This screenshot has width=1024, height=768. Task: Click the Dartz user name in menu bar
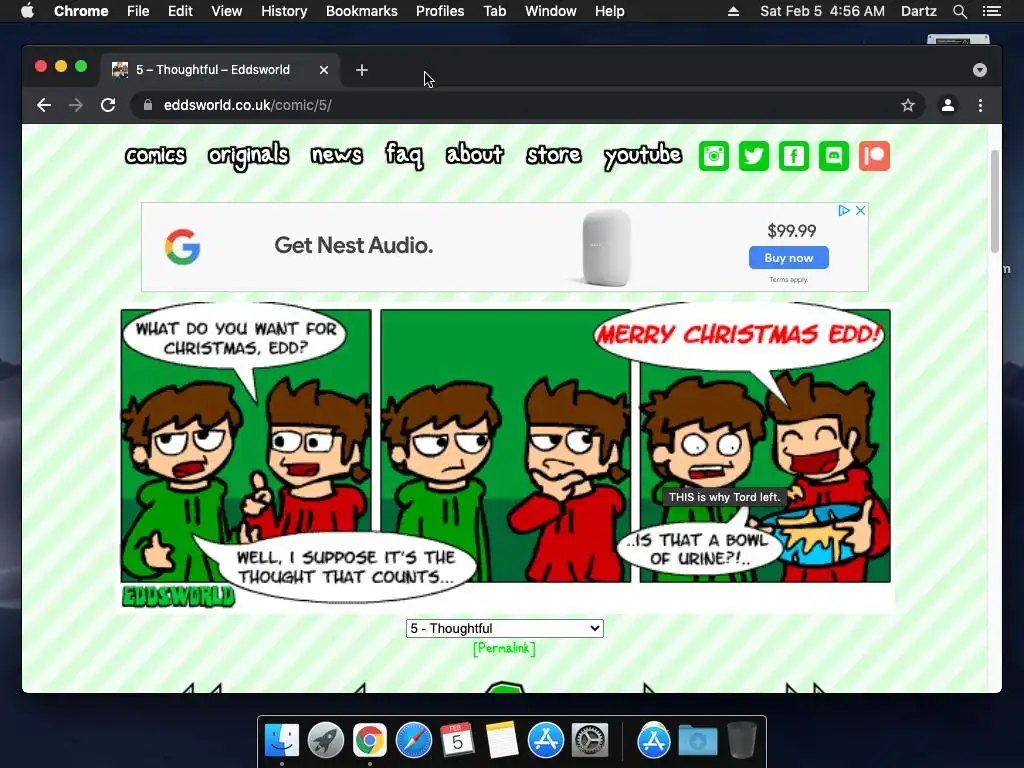click(918, 11)
